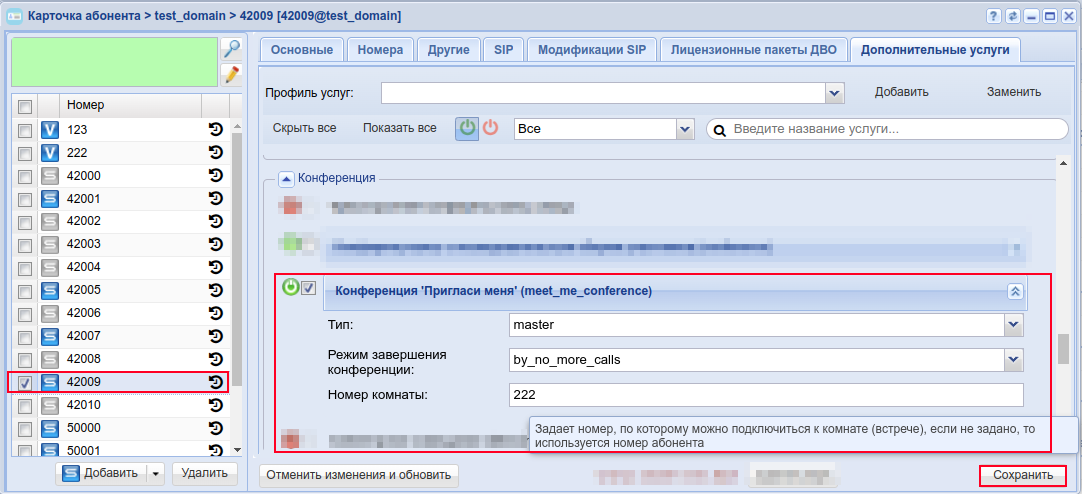Switch to the SIP tab
The height and width of the screenshot is (494, 1082).
tap(503, 50)
